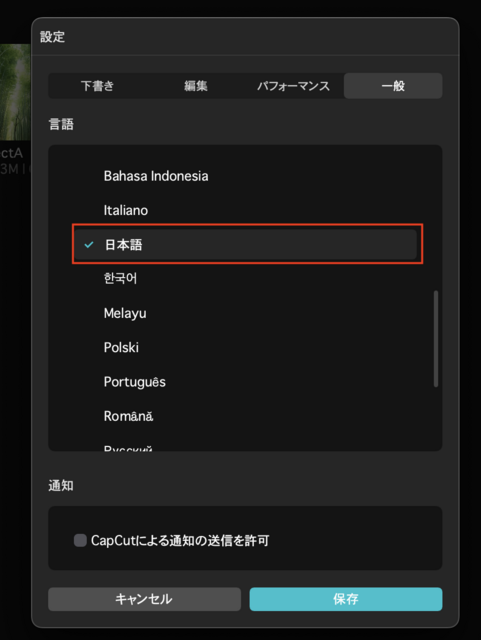
Task: Click the キャンセル button
Action: [x=144, y=599]
